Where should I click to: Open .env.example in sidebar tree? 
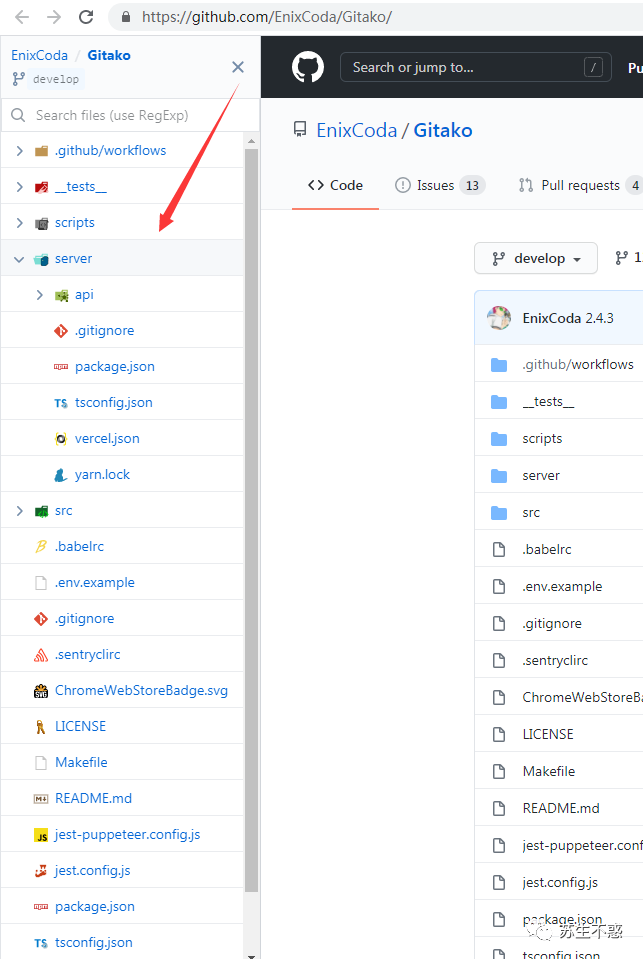click(x=95, y=582)
